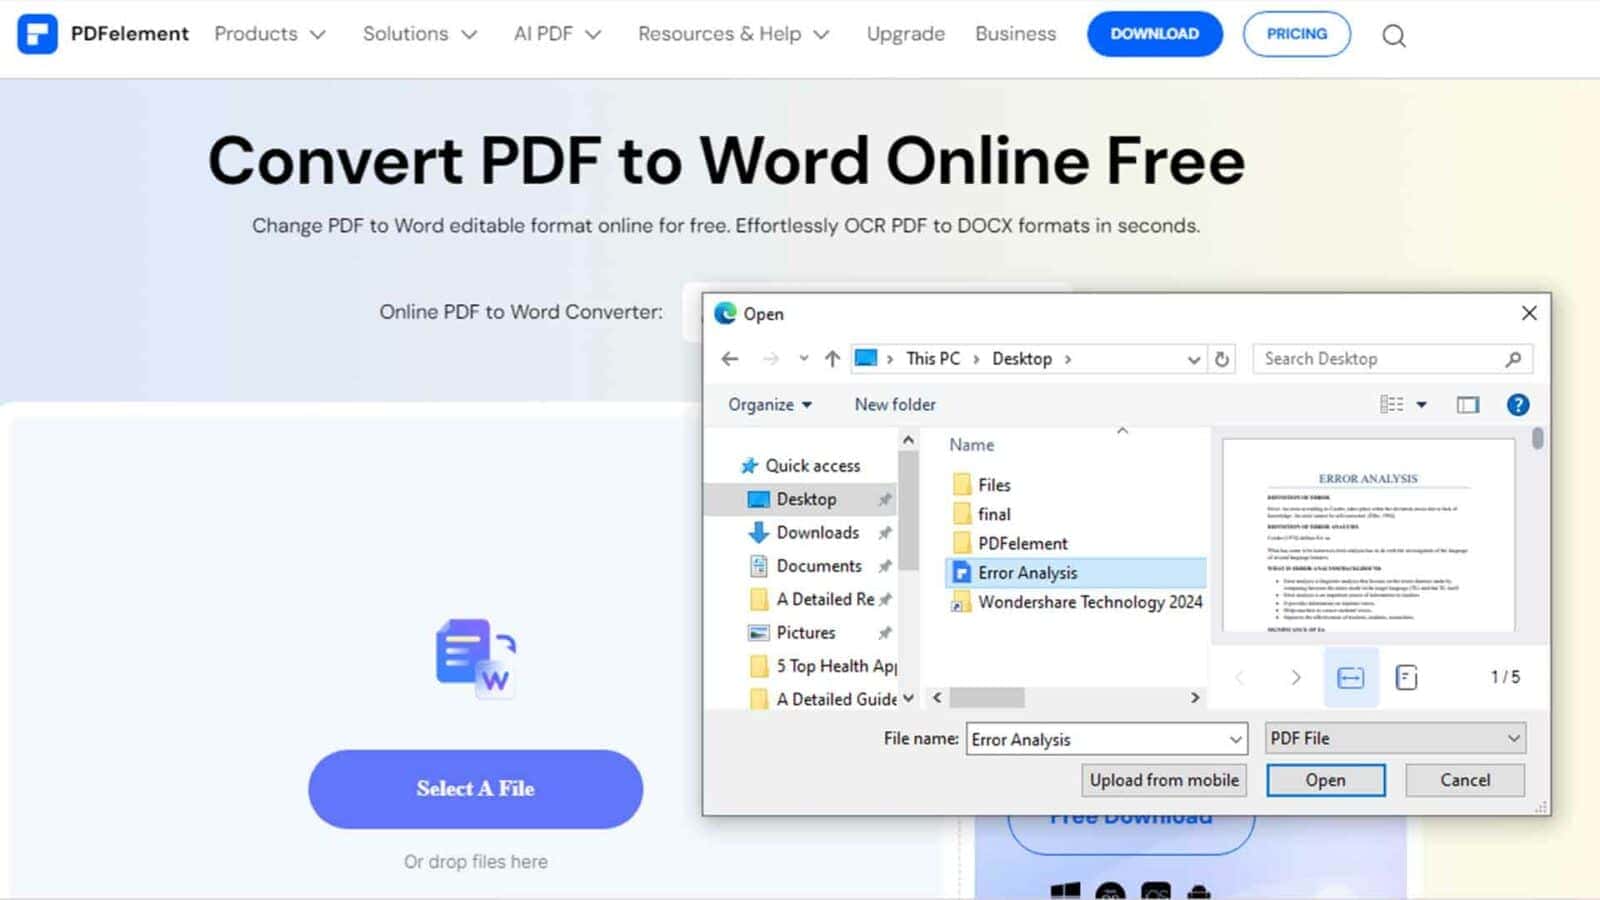This screenshot has width=1600, height=900.
Task: Click the Open button in dialog
Action: pos(1326,780)
